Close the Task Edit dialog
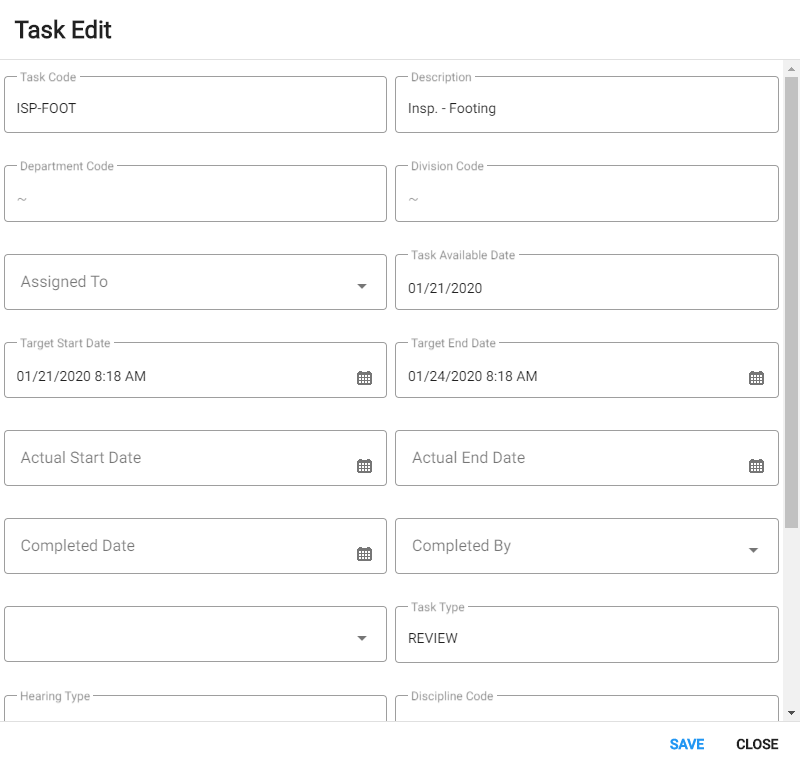The width and height of the screenshot is (800, 767). tap(757, 744)
